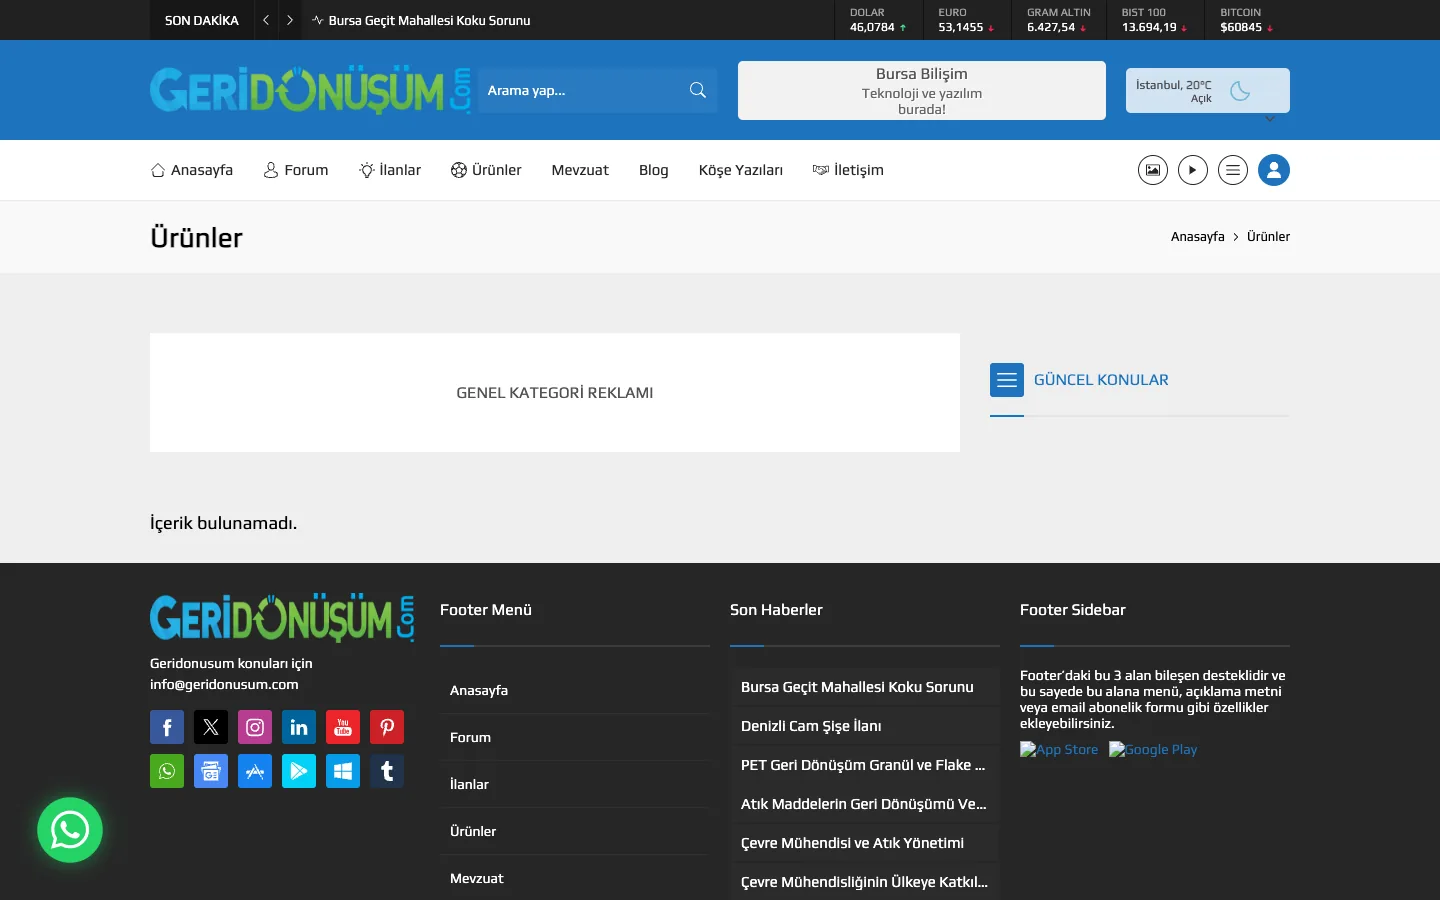The height and width of the screenshot is (900, 1440).
Task: Show next breaking news headline
Action: click(290, 20)
